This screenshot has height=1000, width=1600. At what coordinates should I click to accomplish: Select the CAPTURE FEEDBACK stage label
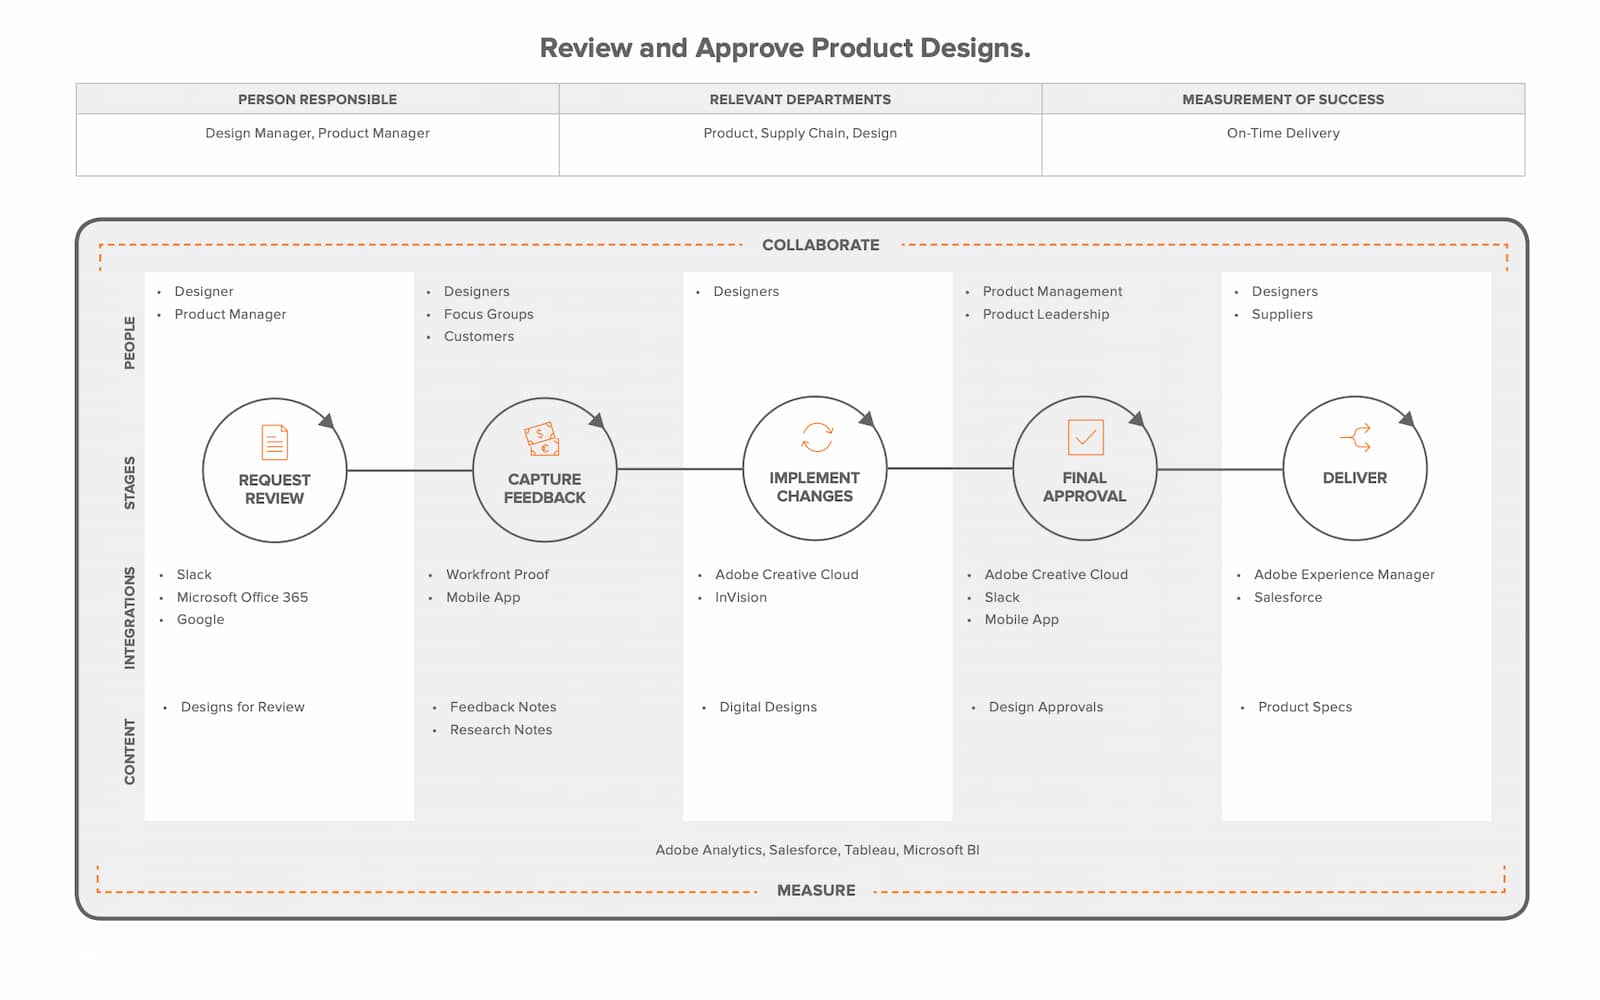pos(544,488)
